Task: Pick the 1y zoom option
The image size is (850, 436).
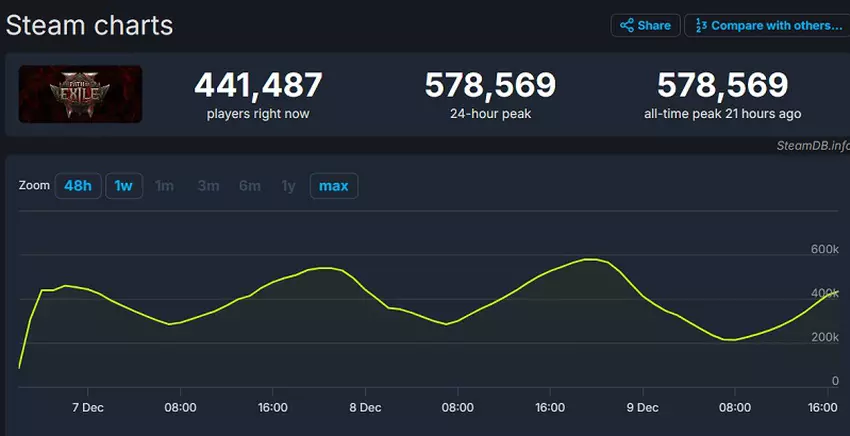Action: [288, 186]
